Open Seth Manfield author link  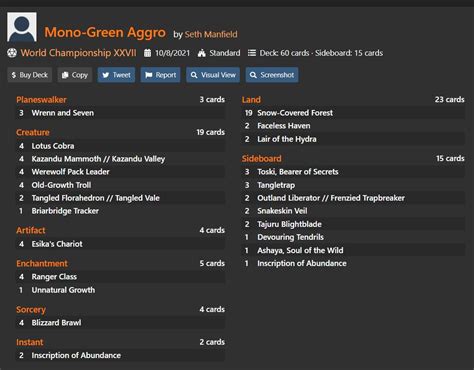211,34
